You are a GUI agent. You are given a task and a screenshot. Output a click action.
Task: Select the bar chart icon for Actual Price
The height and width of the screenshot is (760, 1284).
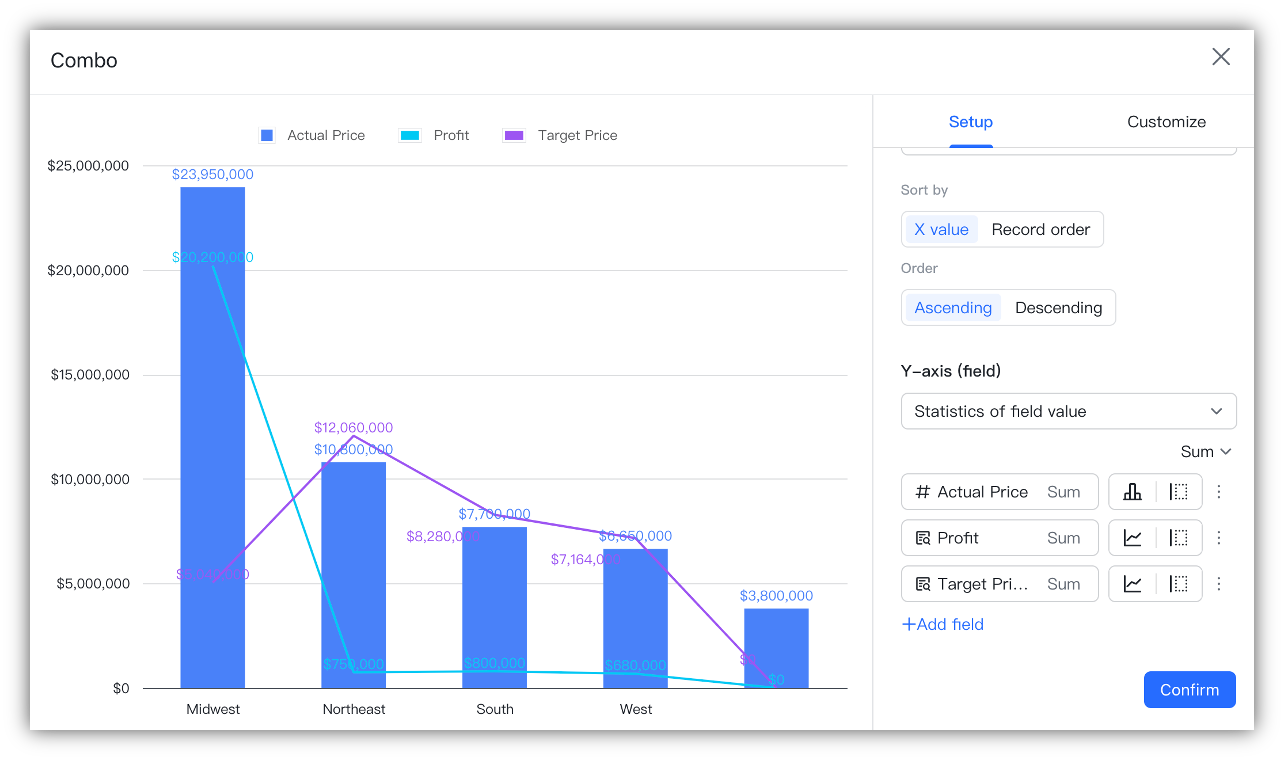point(1134,491)
